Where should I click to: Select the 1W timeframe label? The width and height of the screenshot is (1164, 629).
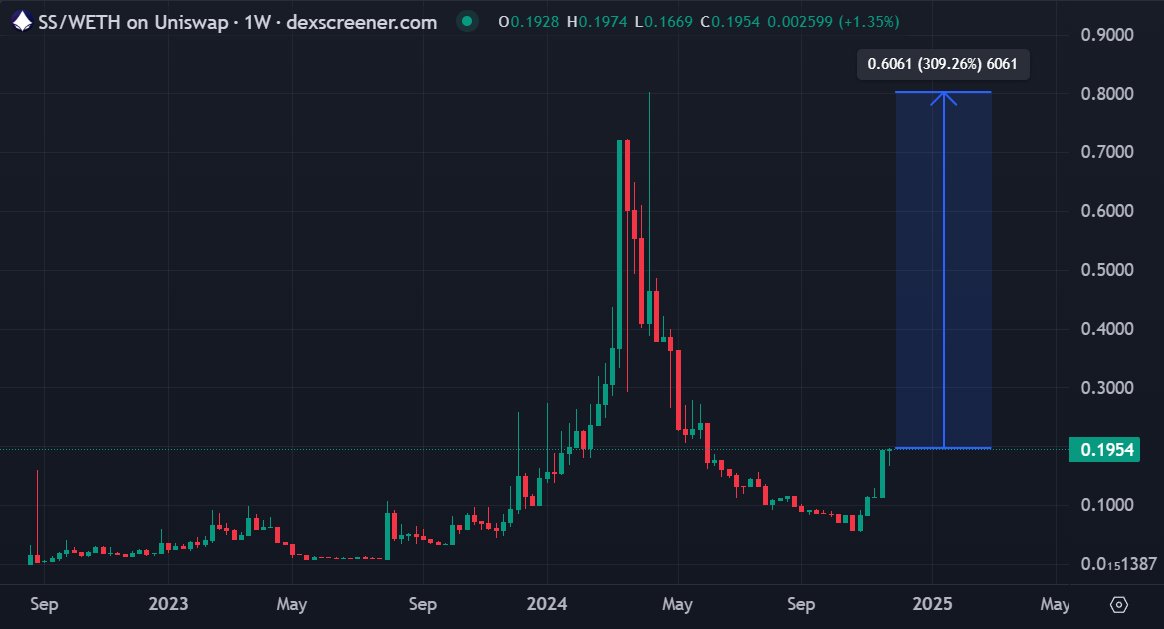click(x=258, y=20)
